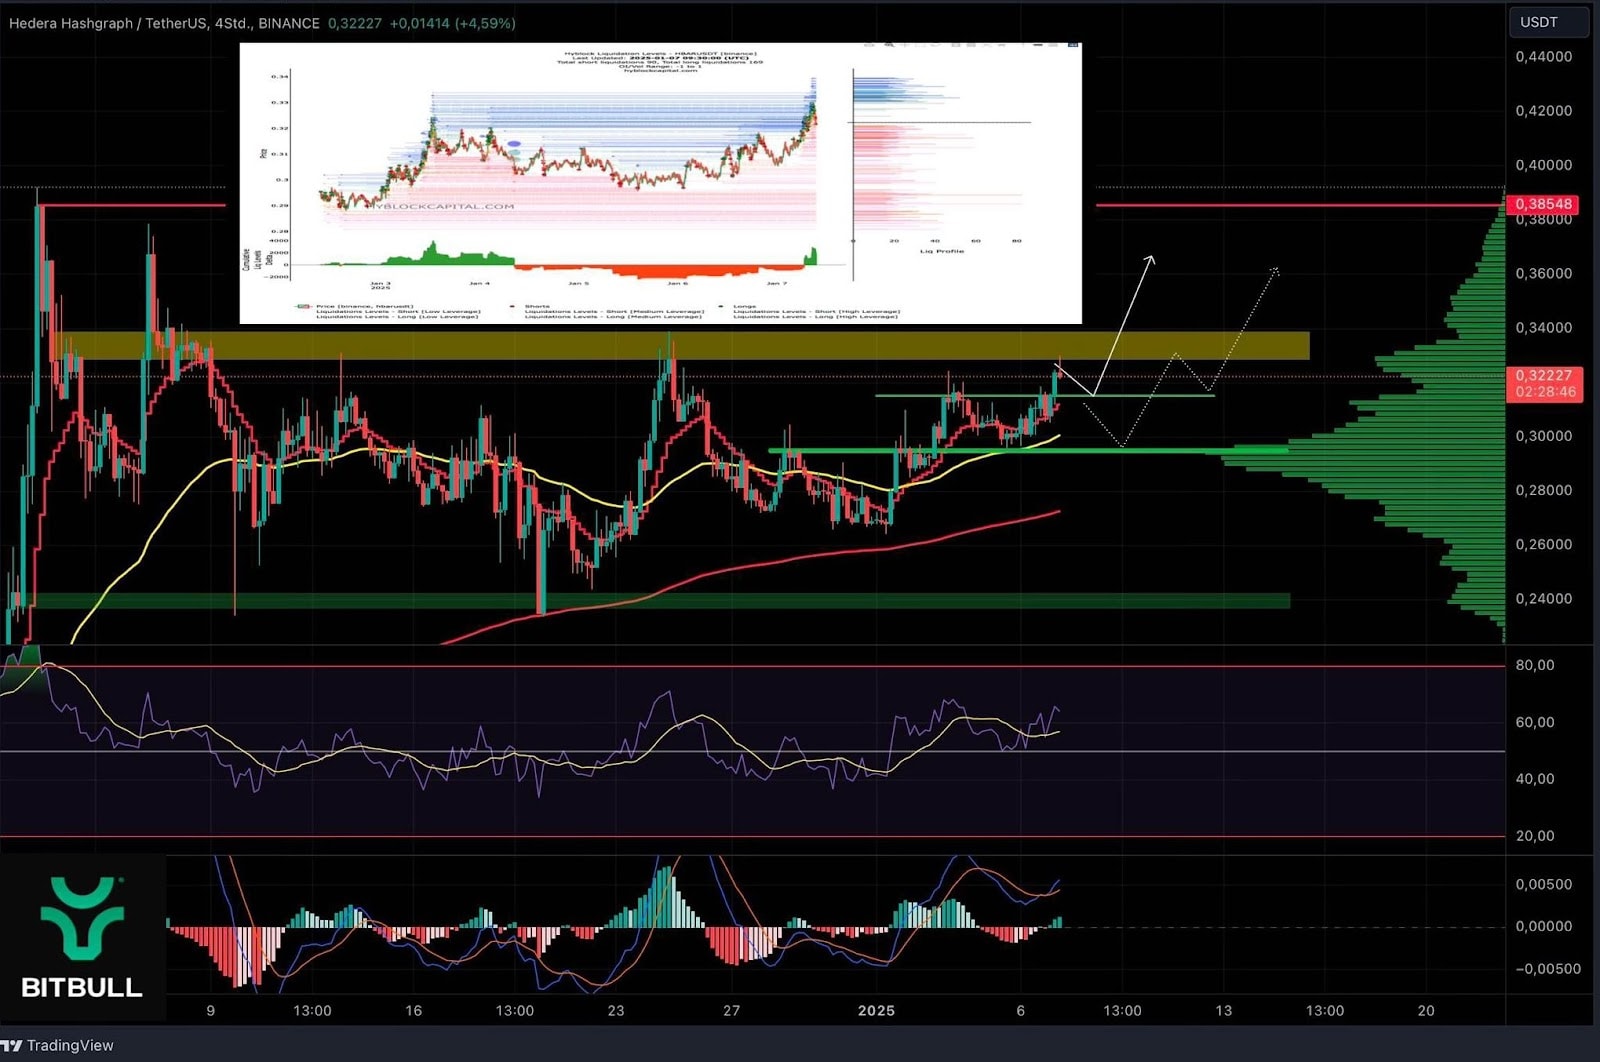This screenshot has height=1062, width=1600.
Task: Click the 0,40000 price axis label
Action: [1544, 165]
